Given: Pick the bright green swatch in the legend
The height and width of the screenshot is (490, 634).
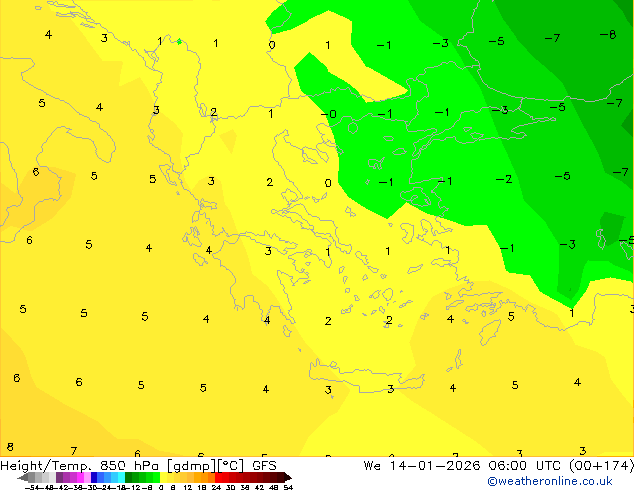Looking at the screenshot, I should pyautogui.click(x=156, y=477).
